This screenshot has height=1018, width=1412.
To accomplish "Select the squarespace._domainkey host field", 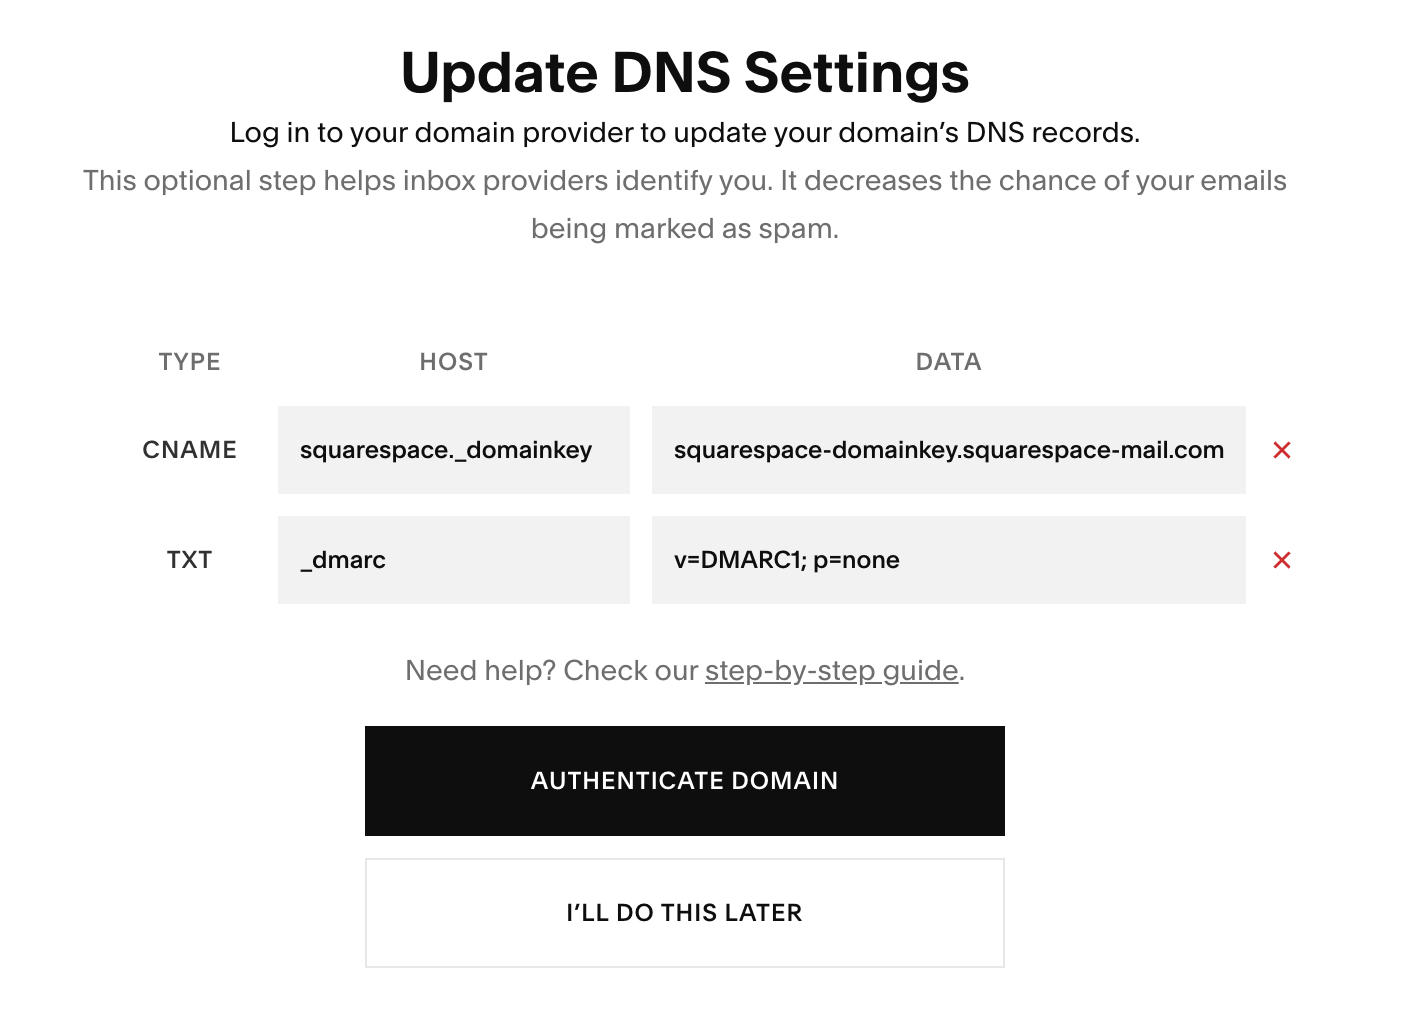I will coord(453,450).
